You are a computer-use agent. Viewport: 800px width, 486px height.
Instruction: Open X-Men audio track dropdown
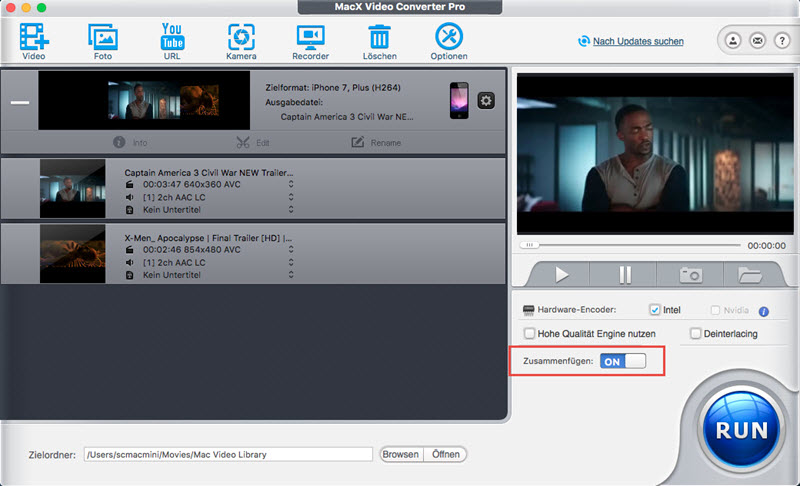(x=291, y=262)
